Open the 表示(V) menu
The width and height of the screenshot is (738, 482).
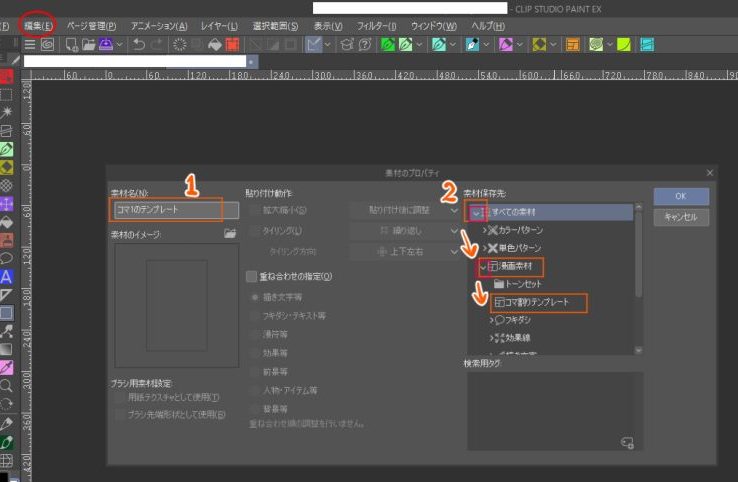[x=328, y=26]
